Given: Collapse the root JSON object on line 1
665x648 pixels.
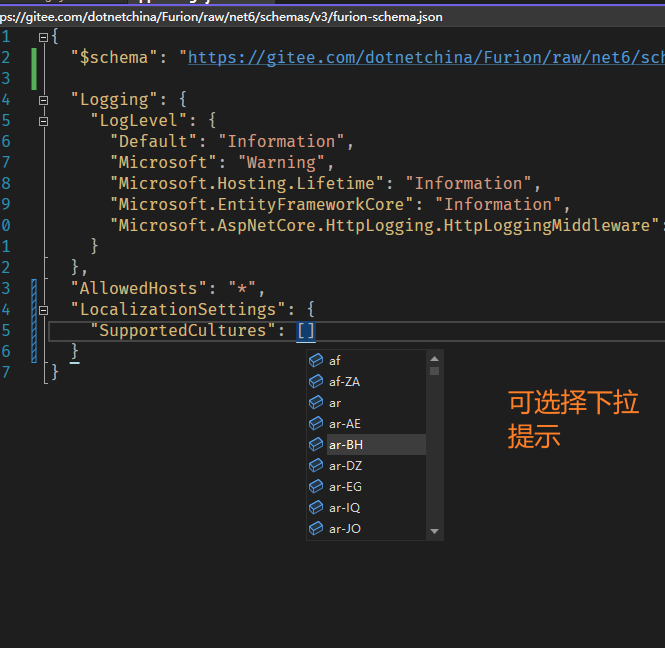Looking at the screenshot, I should click(43, 37).
